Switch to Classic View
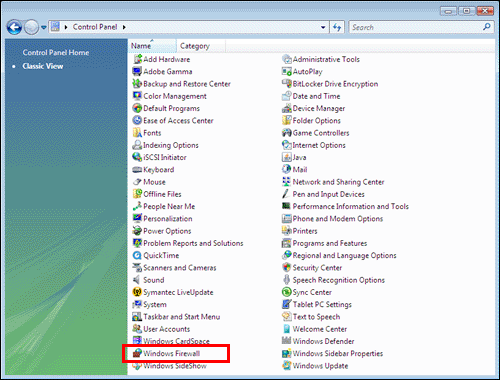Screen dimensions: 500x380 pyautogui.click(x=43, y=66)
